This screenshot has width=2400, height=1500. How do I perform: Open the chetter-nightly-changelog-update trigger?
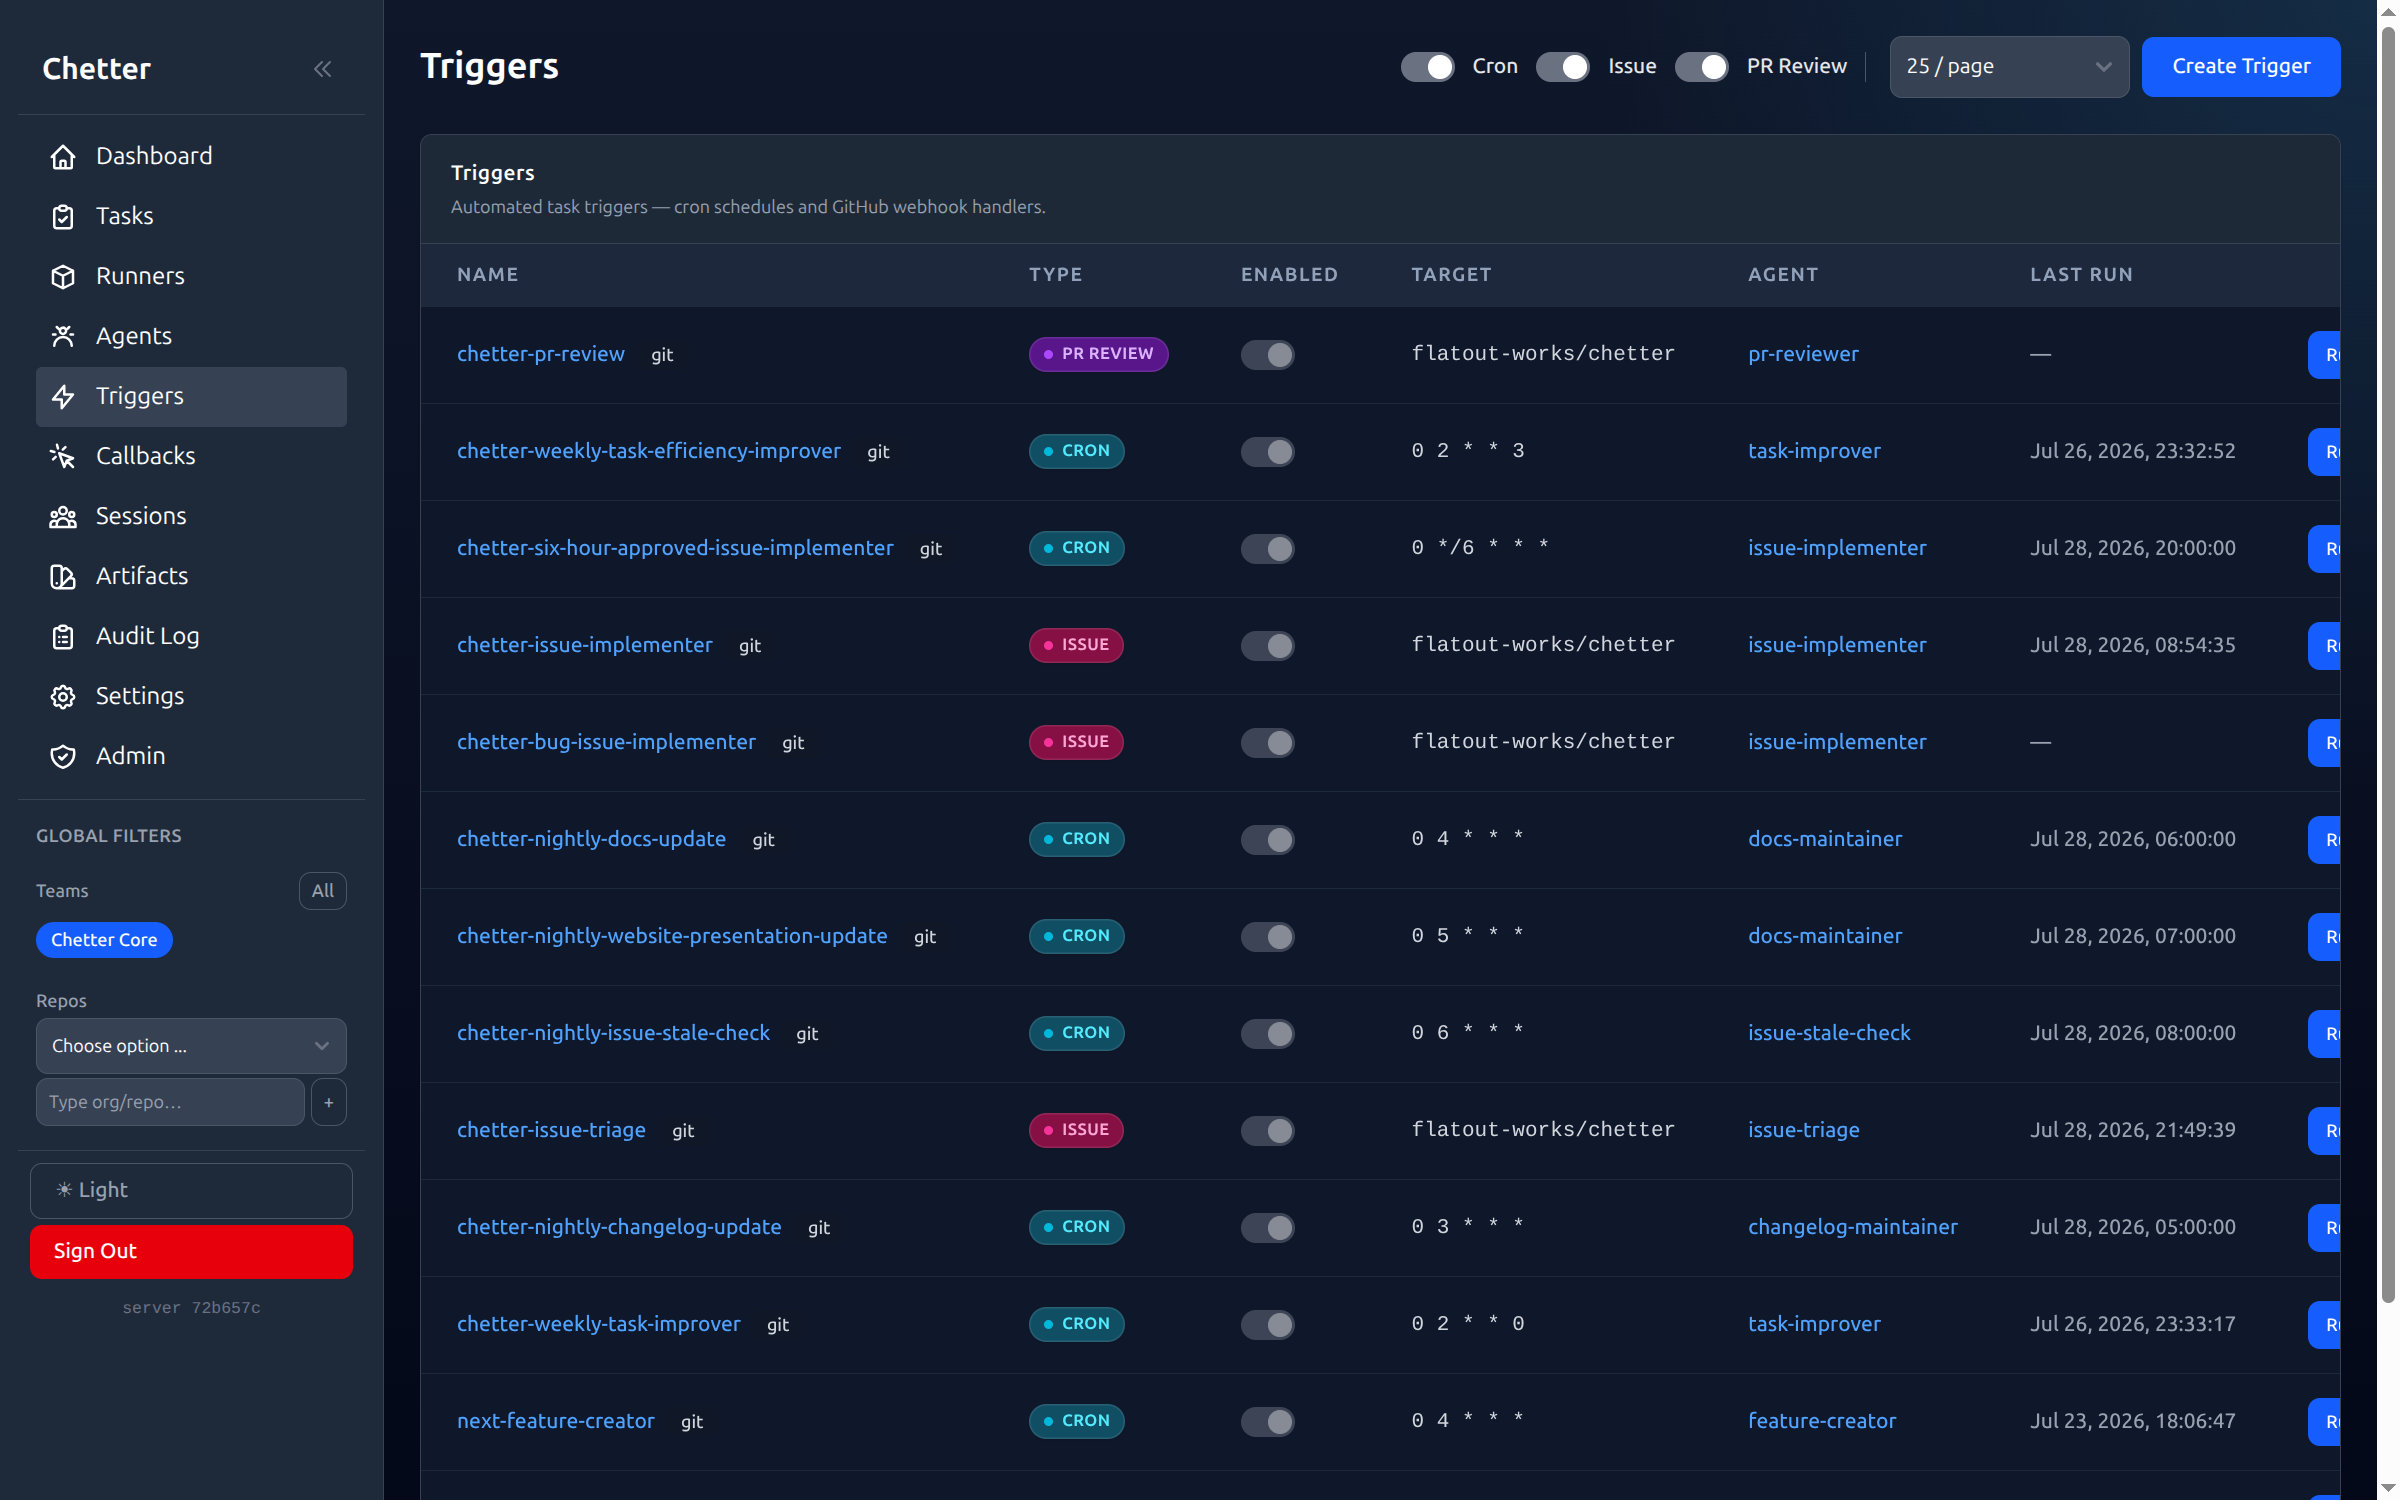click(x=619, y=1227)
